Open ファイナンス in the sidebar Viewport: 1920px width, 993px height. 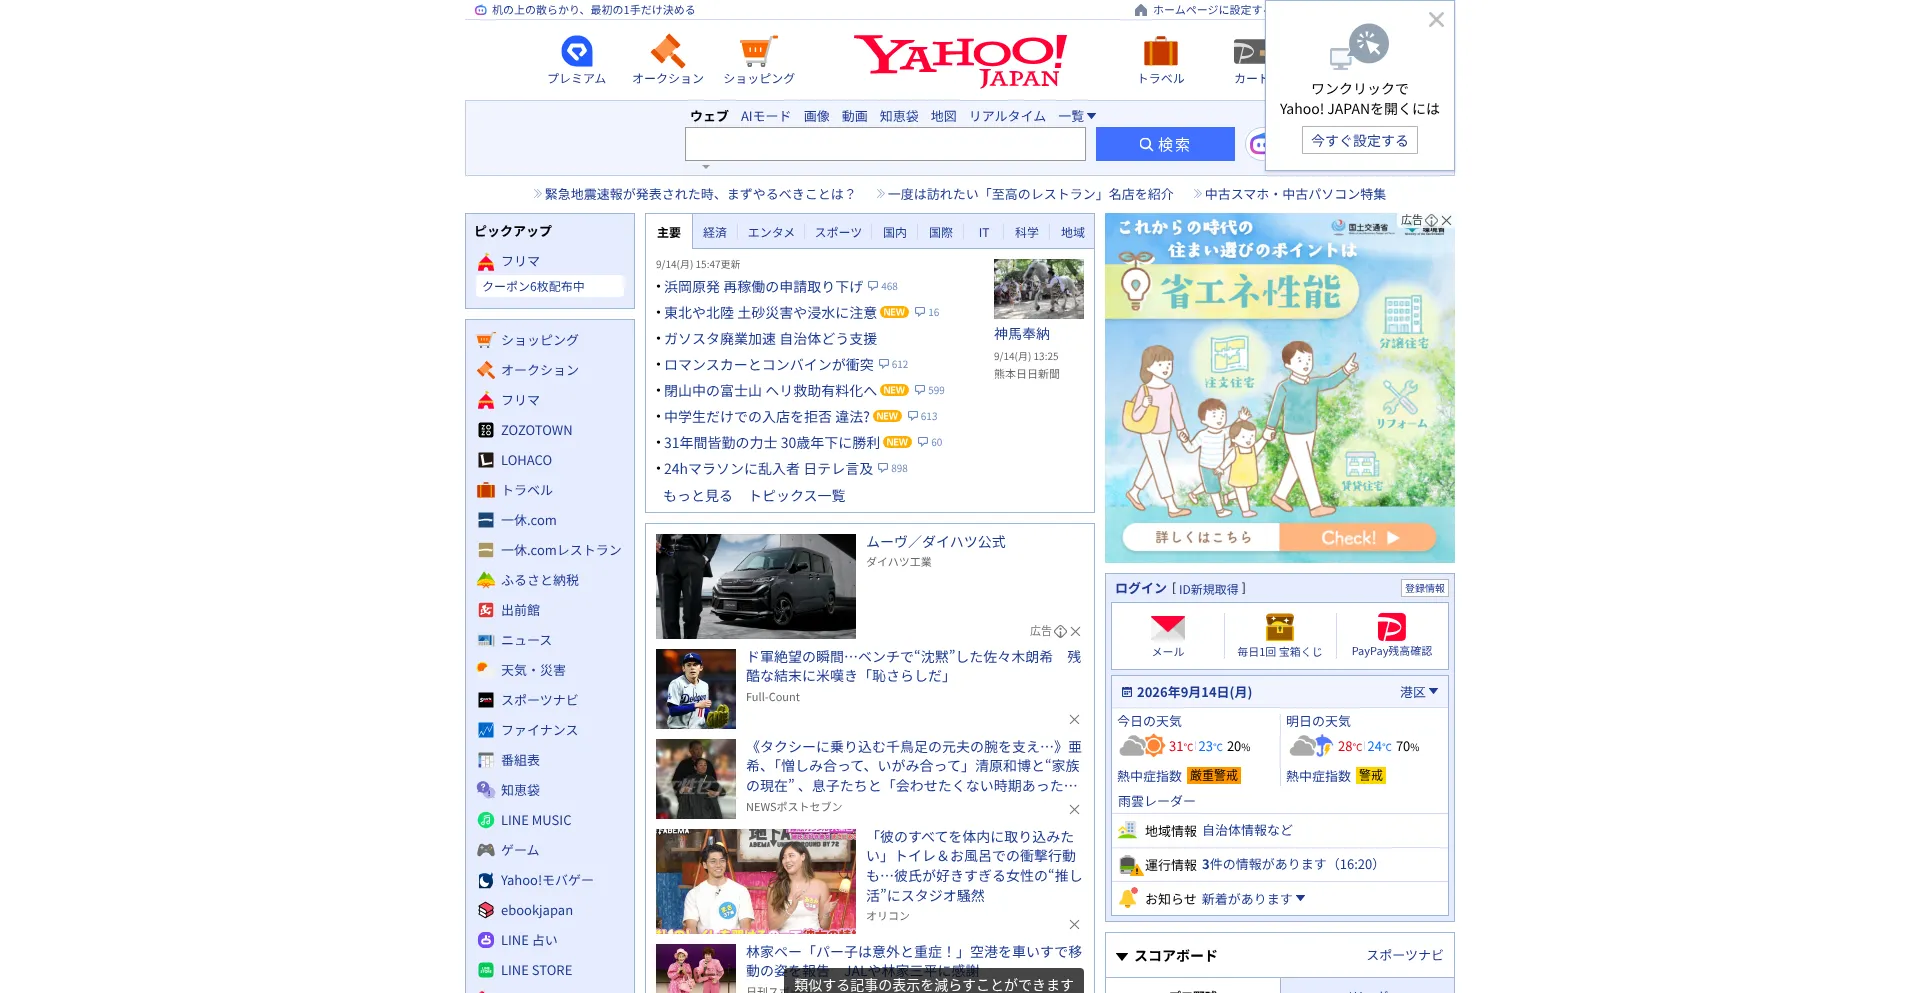(x=539, y=730)
